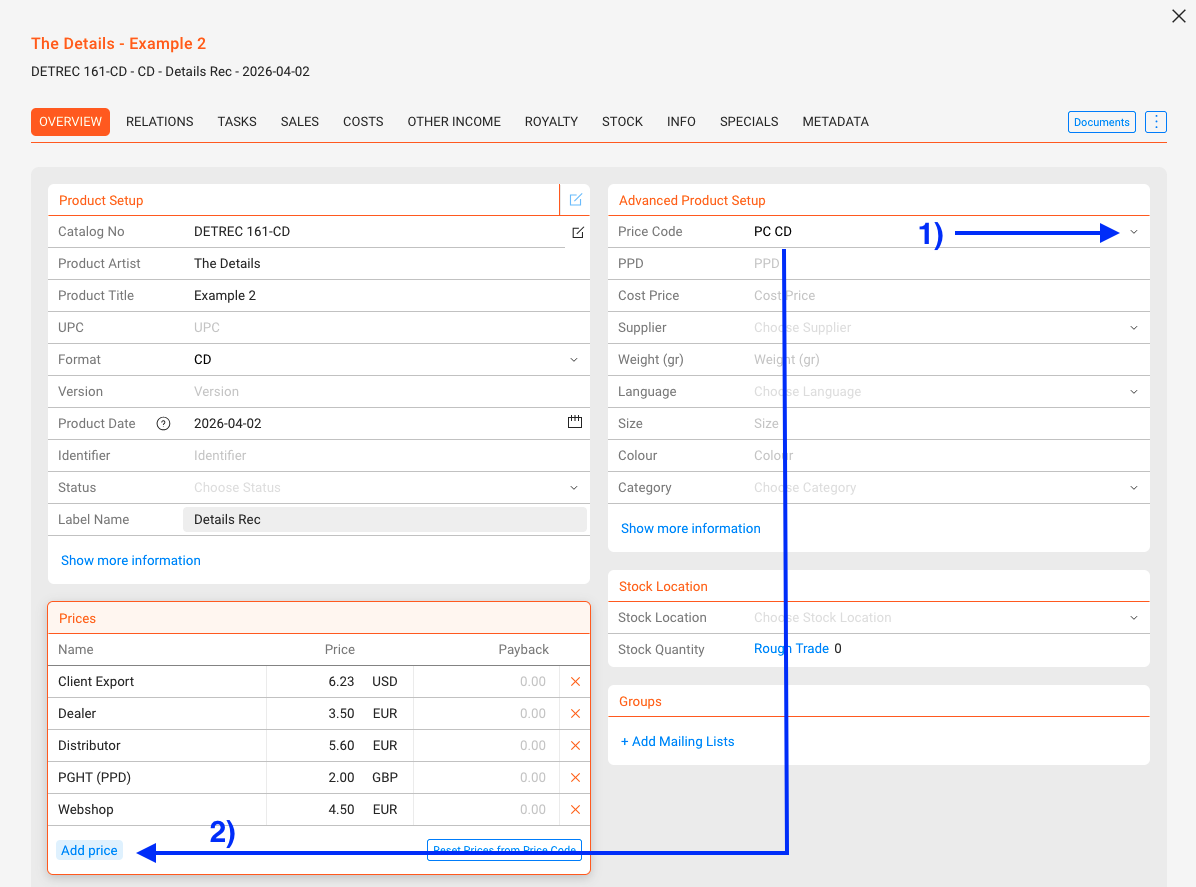Click the GBP currency on PGHT row

click(x=384, y=778)
